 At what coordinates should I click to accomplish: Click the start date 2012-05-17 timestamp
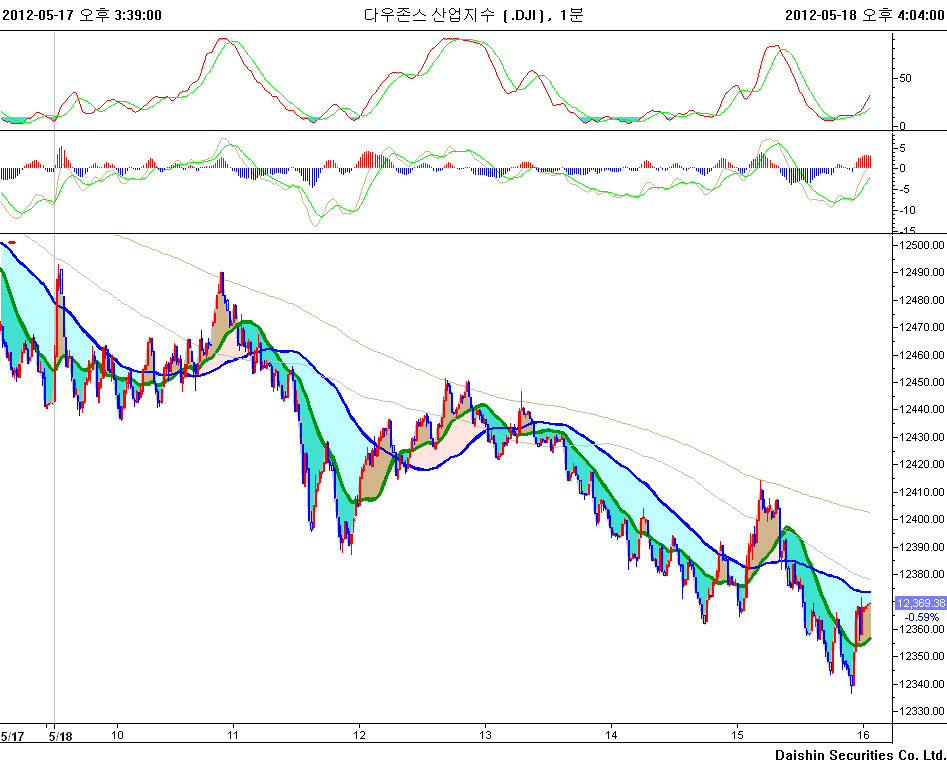[x=82, y=14]
